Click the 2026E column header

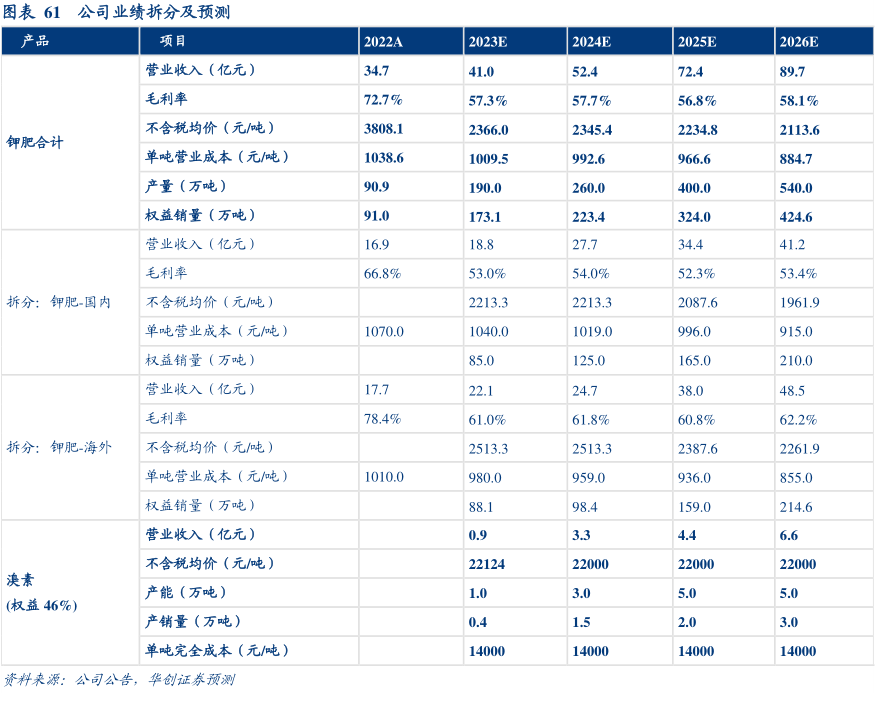(x=798, y=42)
